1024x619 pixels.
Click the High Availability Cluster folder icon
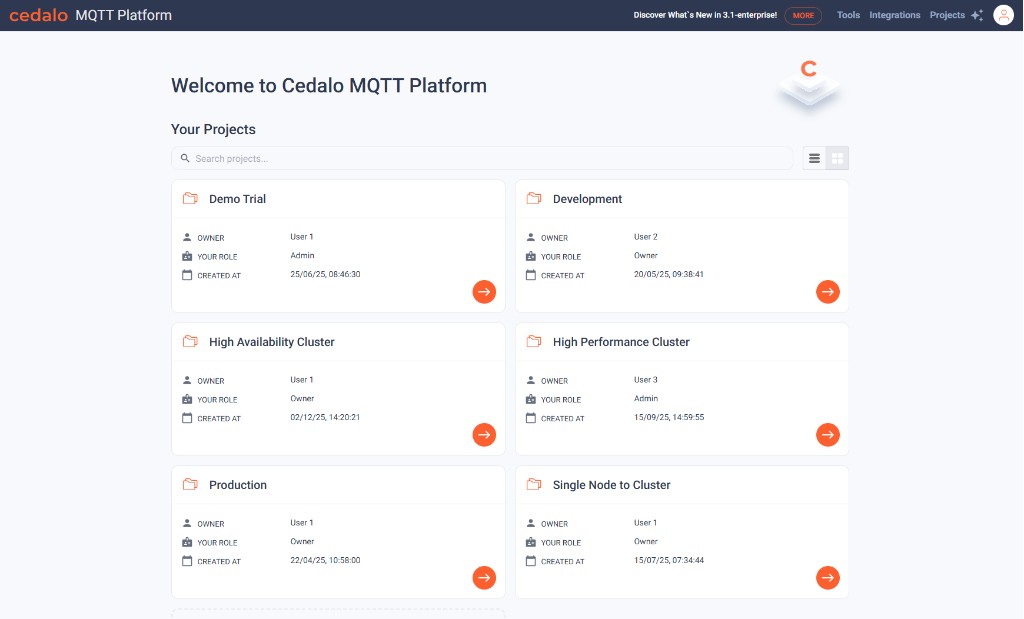tap(190, 341)
